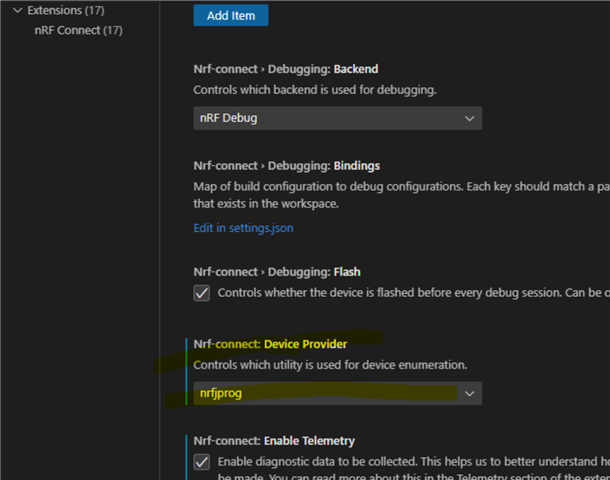Open Edit in settings.json link
The height and width of the screenshot is (480, 610).
(244, 228)
